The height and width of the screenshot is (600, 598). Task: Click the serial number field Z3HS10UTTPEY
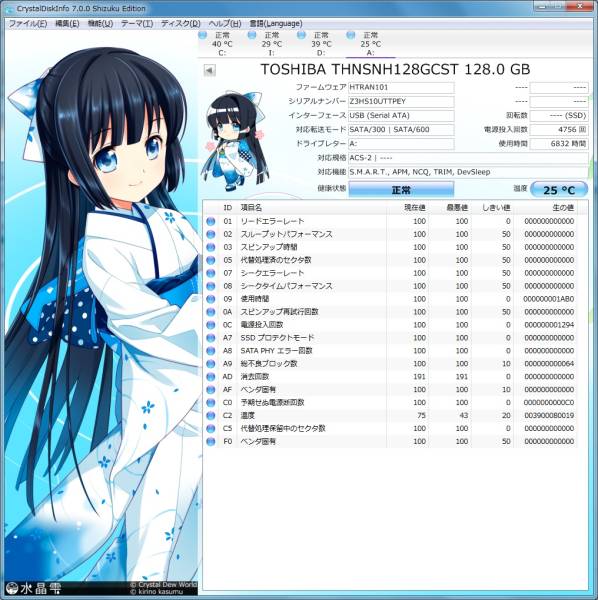pyautogui.click(x=401, y=101)
